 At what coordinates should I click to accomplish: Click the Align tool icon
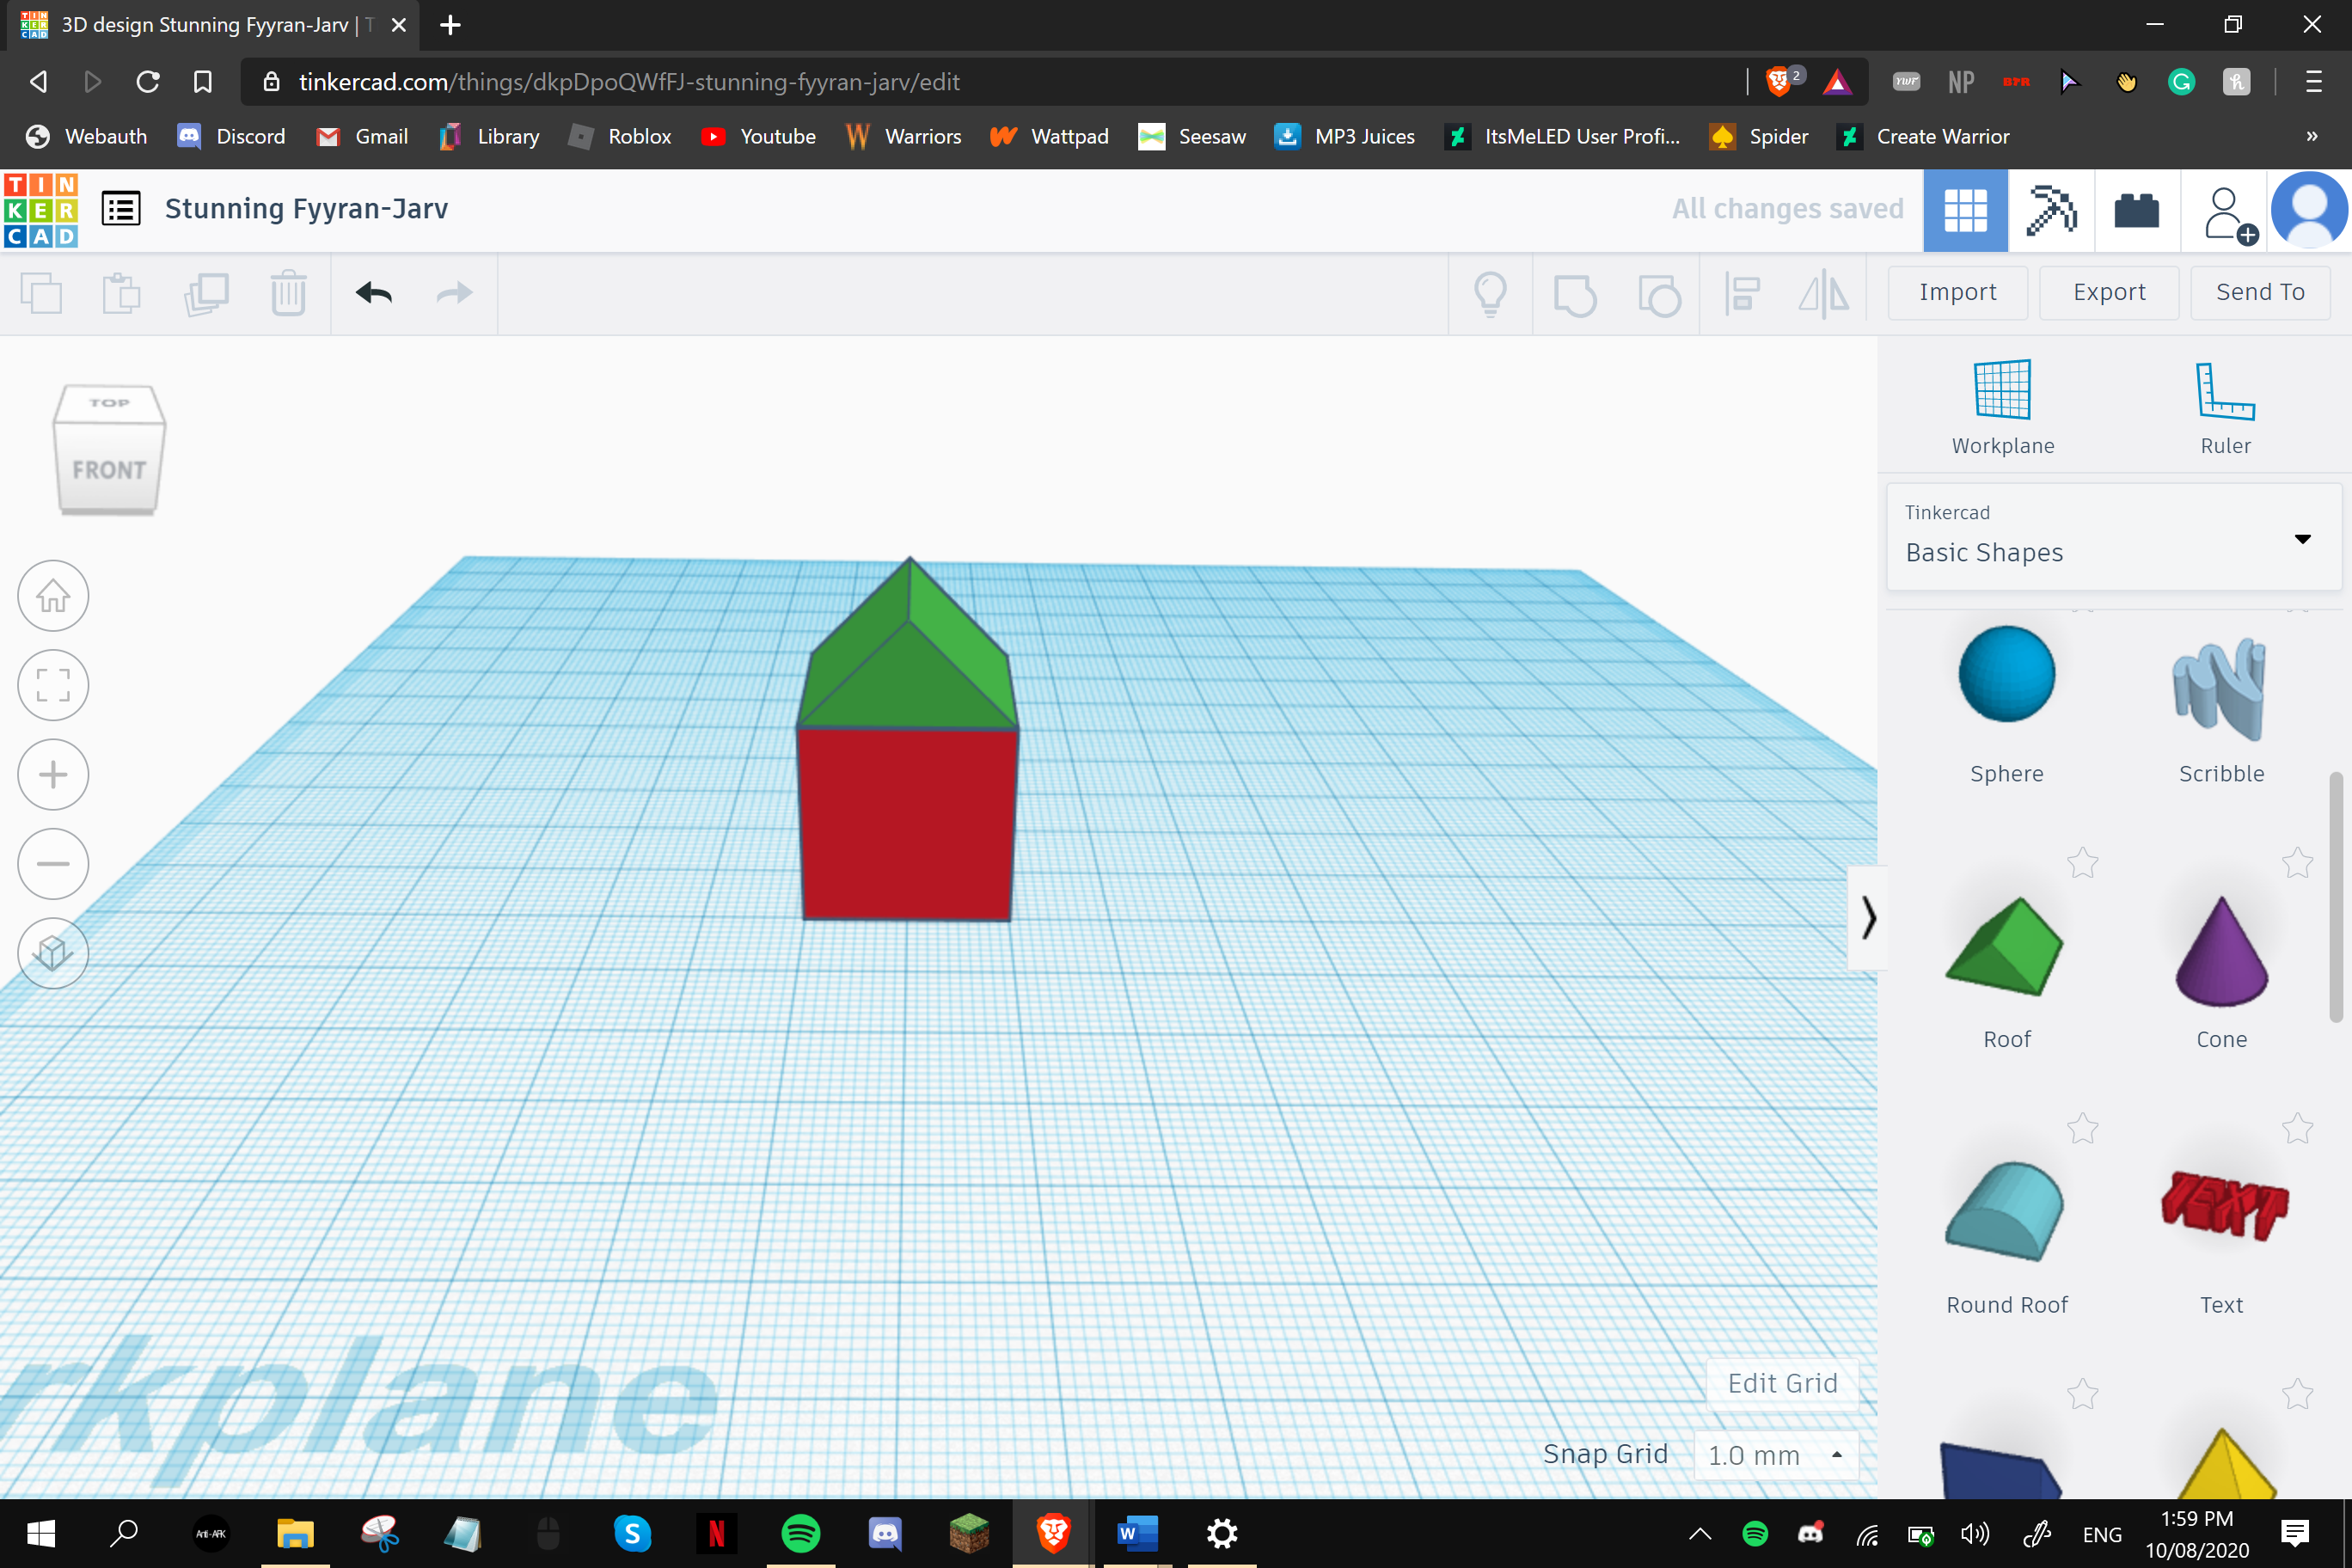[1742, 294]
